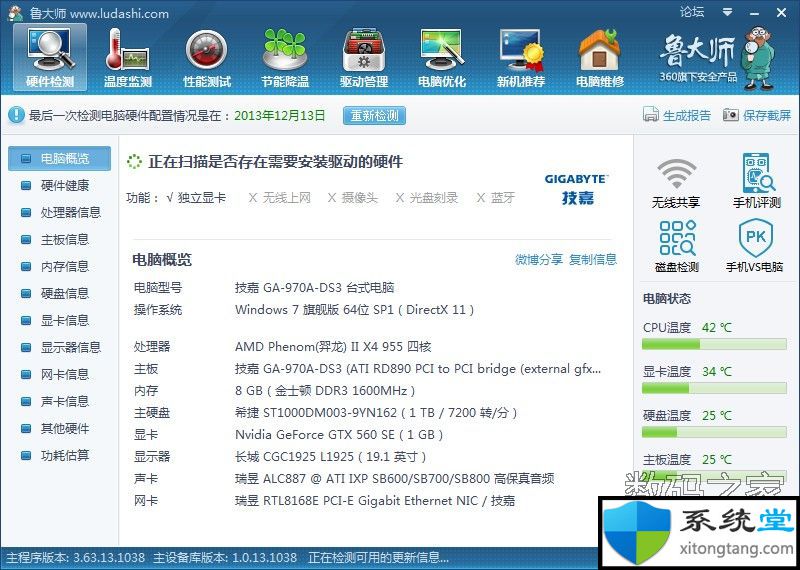Click the model value 技嘉 GA-970A-DS3 台式电脑

coord(314,288)
